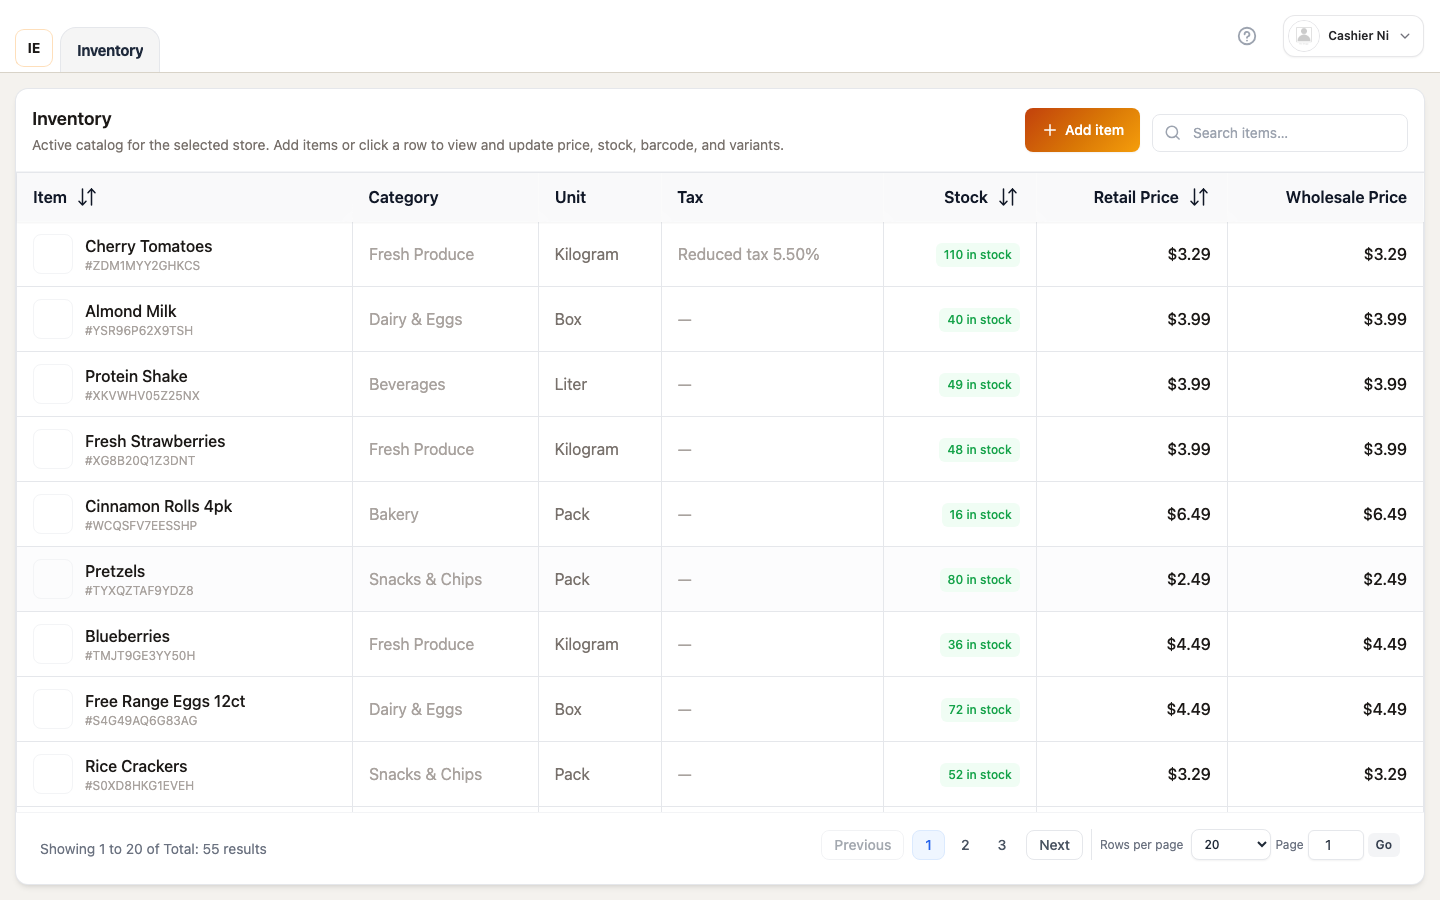Click the Add item button

(x=1082, y=130)
